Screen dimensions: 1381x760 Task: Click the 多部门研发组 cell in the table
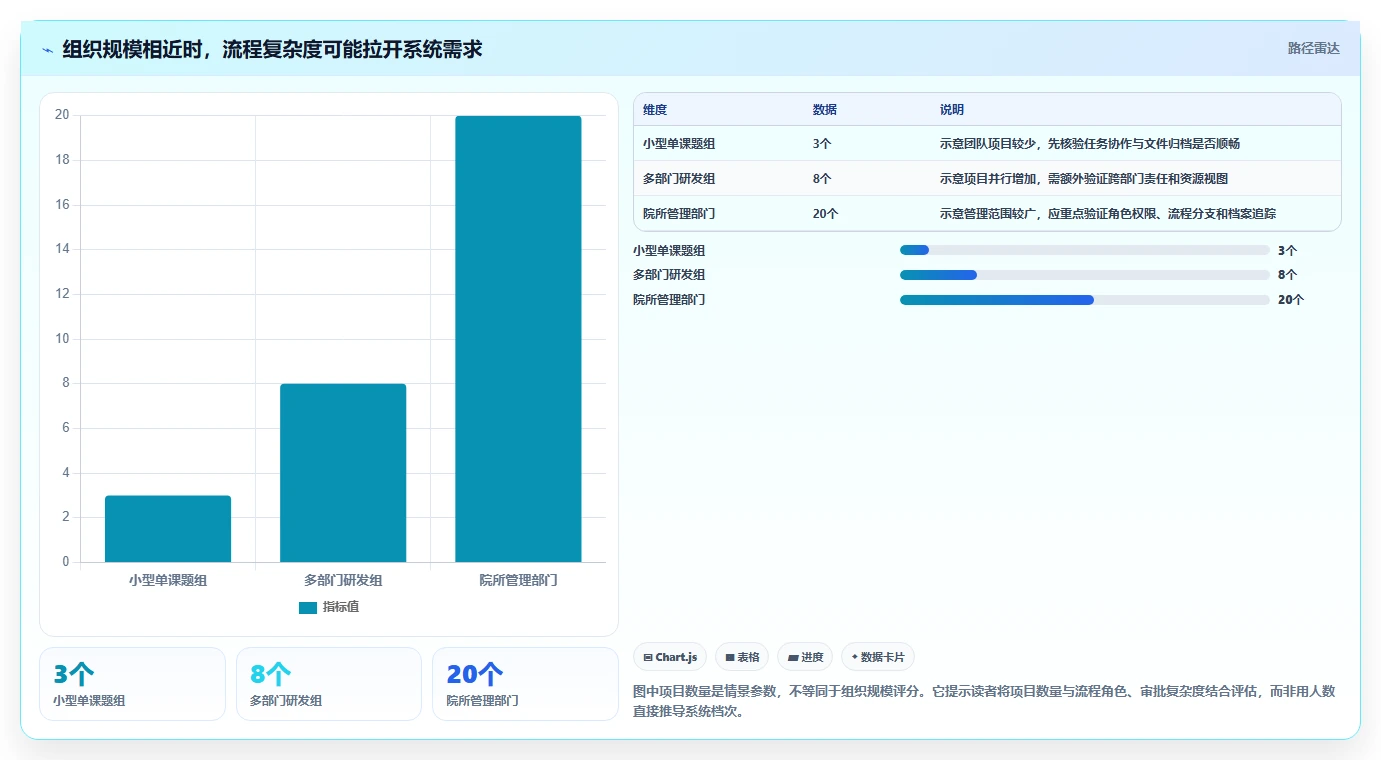click(679, 179)
